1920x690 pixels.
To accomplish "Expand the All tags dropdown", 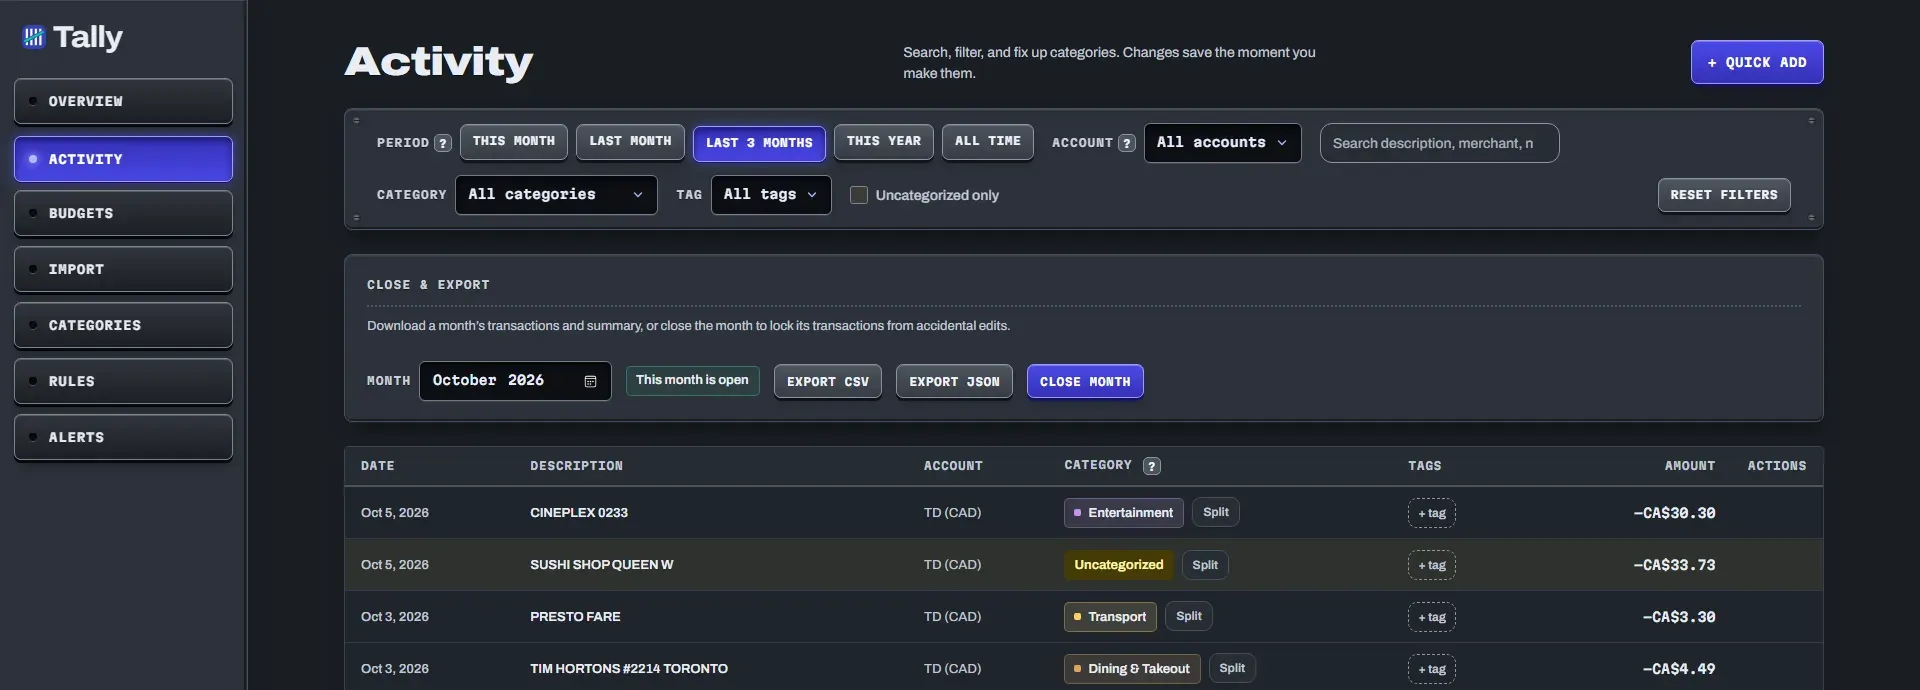I will [x=771, y=195].
